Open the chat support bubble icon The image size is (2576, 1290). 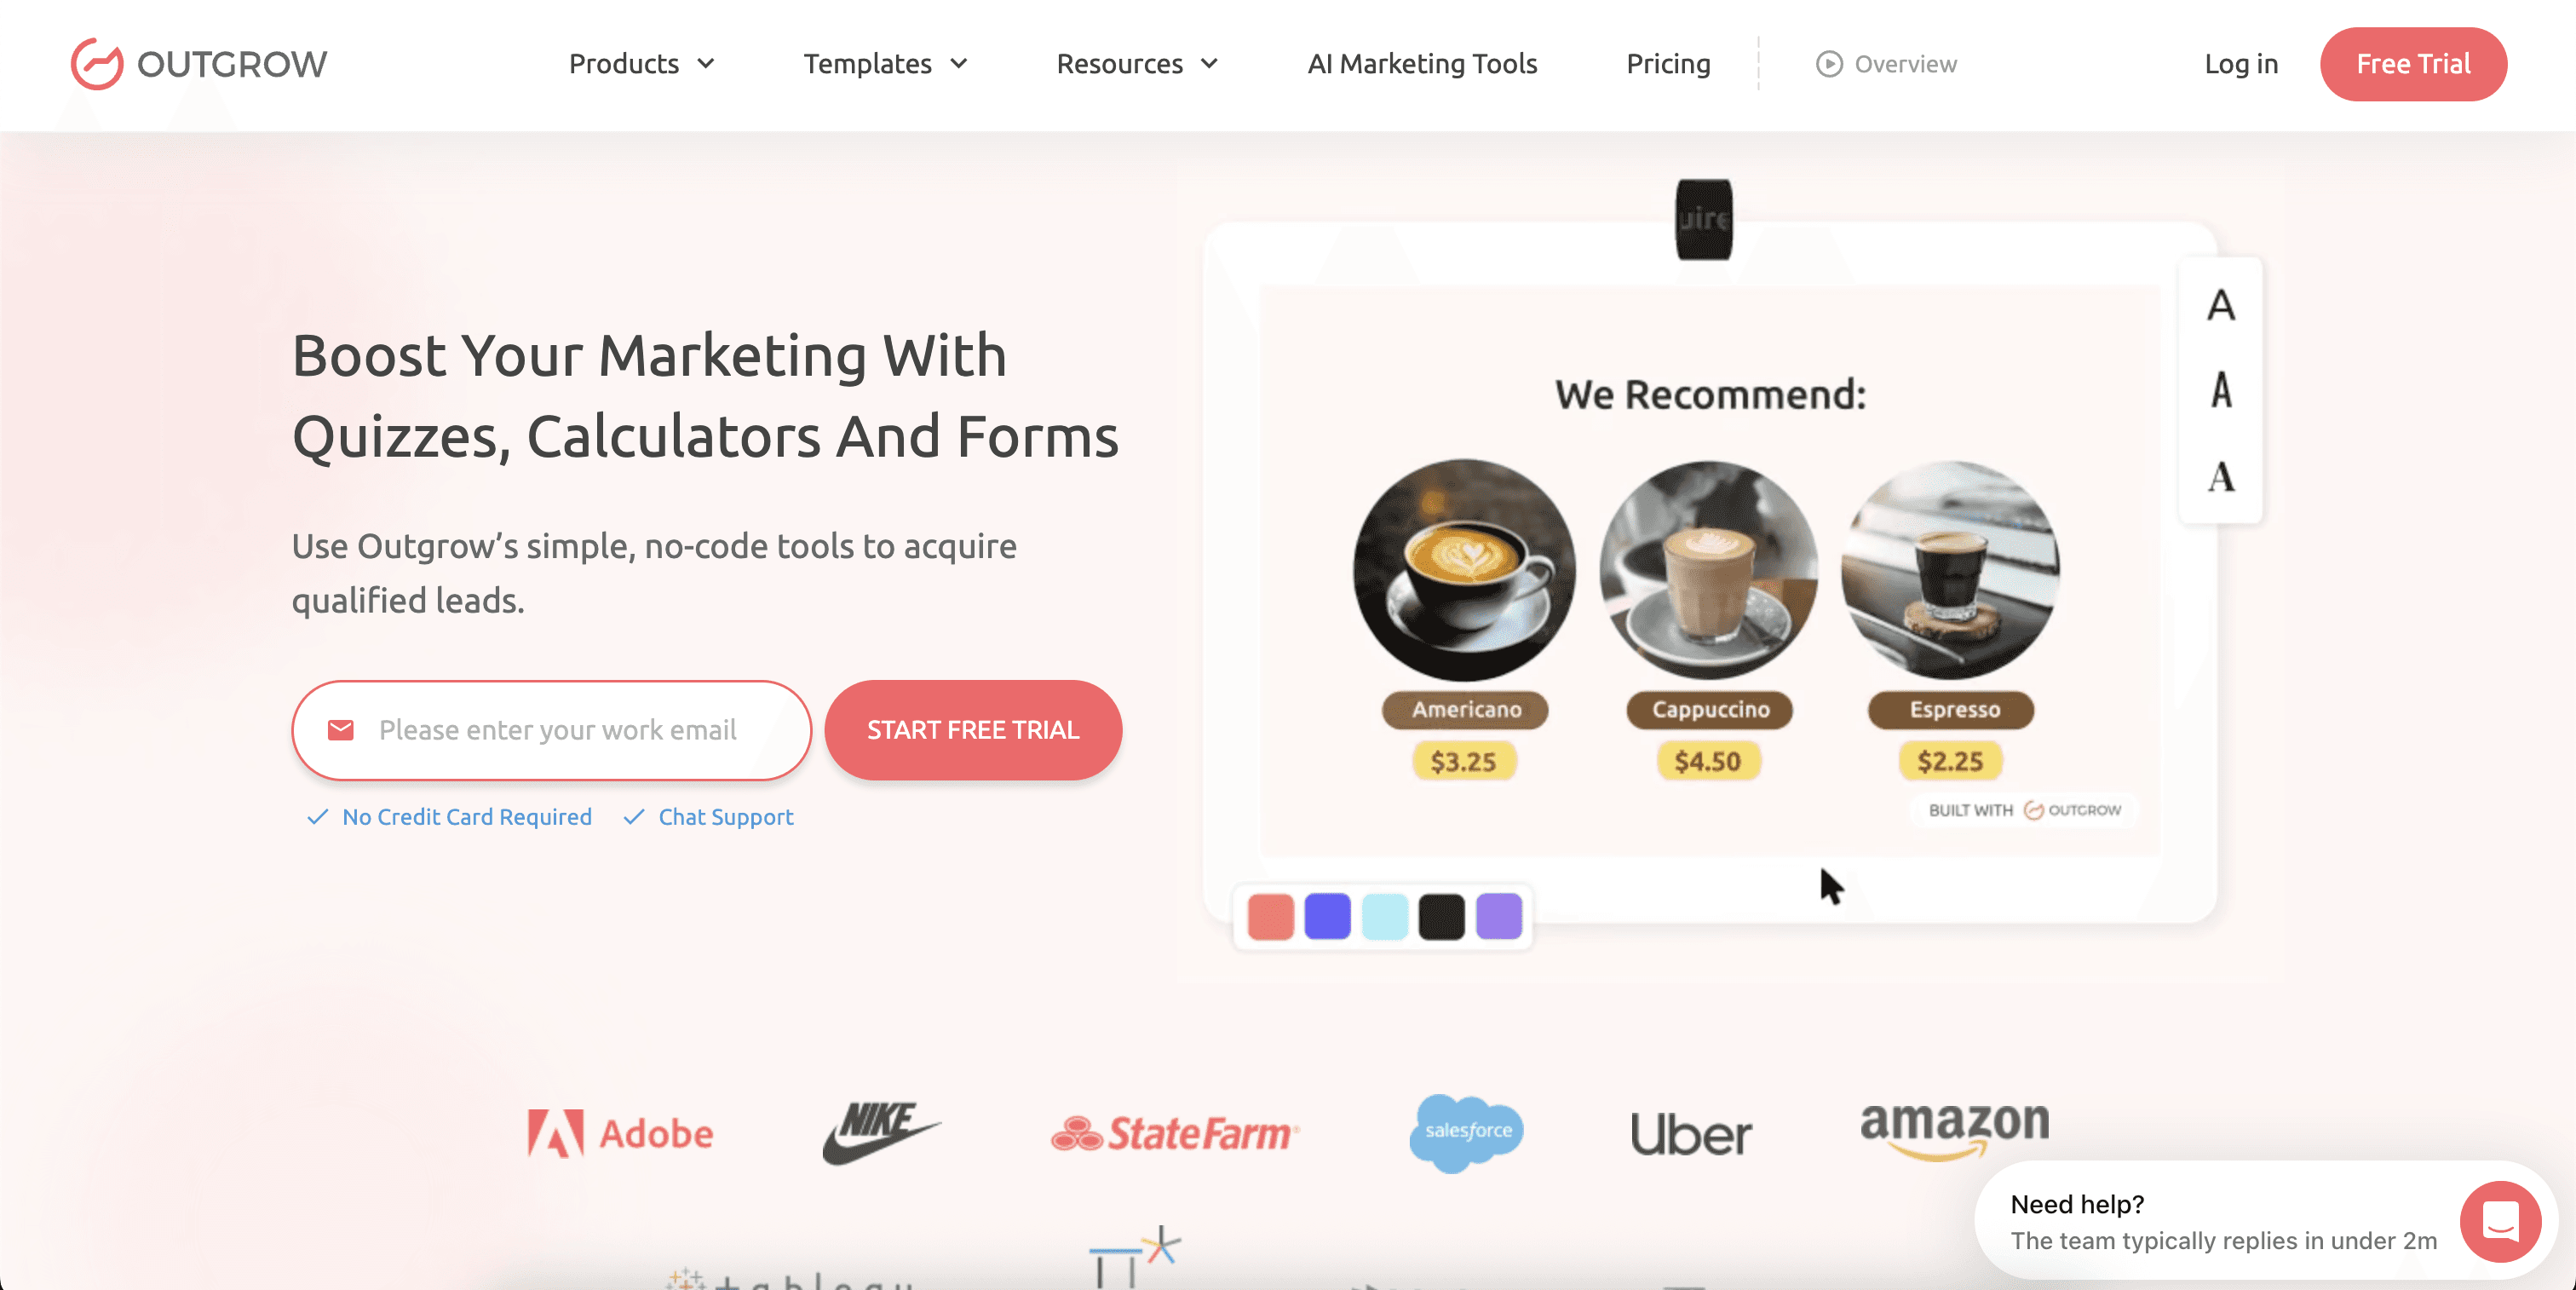pos(2500,1221)
